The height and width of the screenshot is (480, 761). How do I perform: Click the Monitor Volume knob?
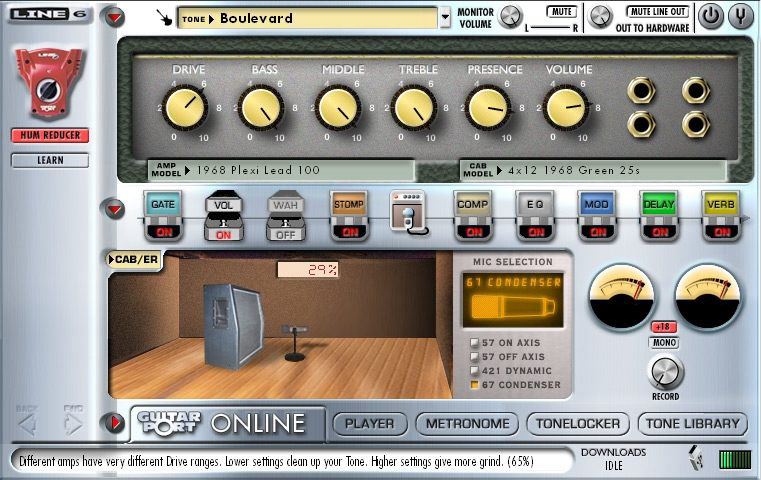coord(511,17)
